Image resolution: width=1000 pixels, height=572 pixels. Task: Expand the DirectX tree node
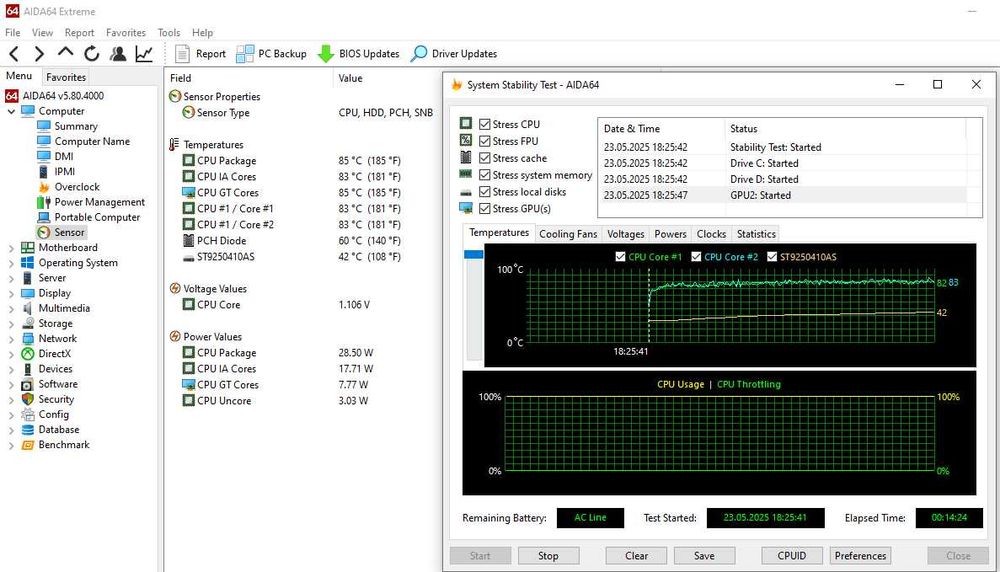(x=11, y=355)
